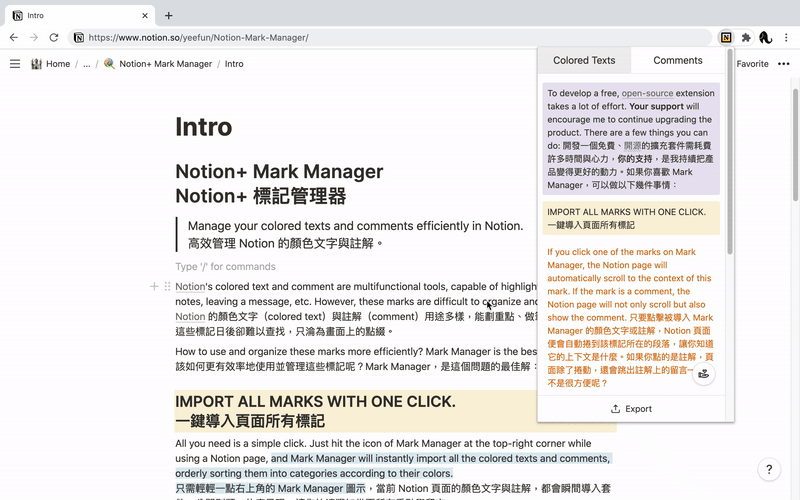
Task: Open the browser Extensions puzzle icon
Action: [x=746, y=37]
